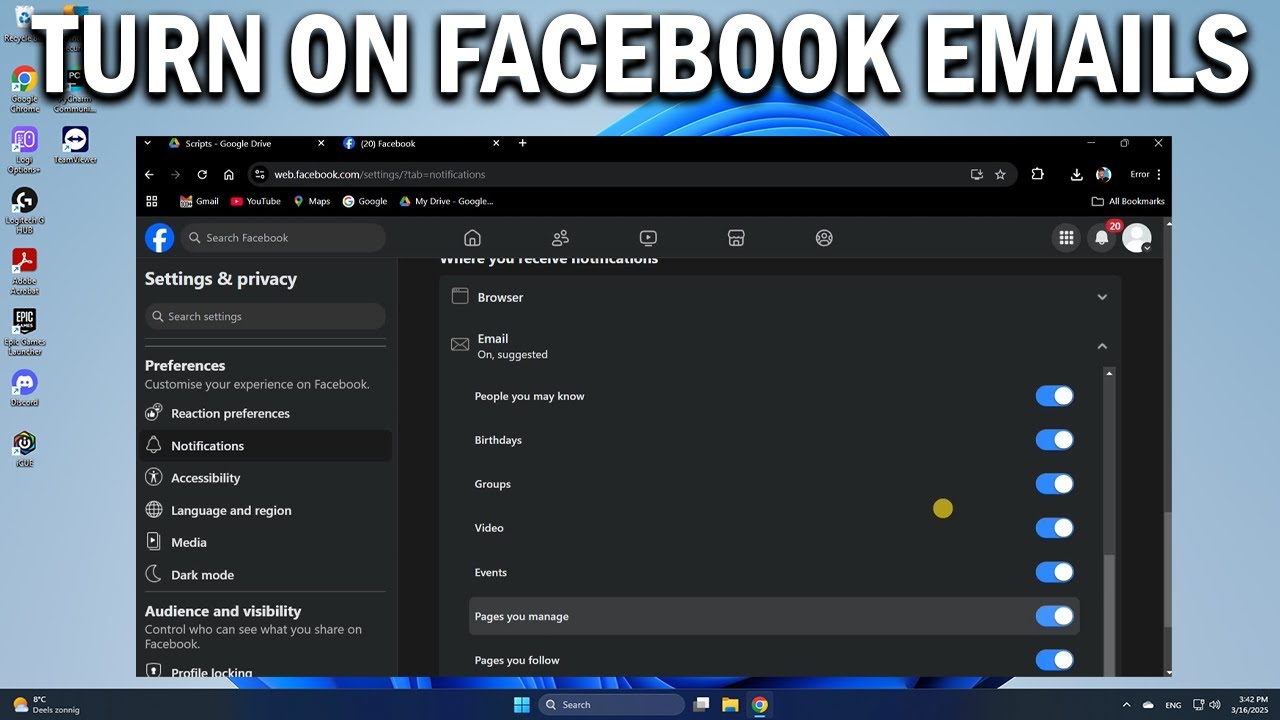The image size is (1280, 720).
Task: Click the Search settings input field
Action: click(265, 316)
